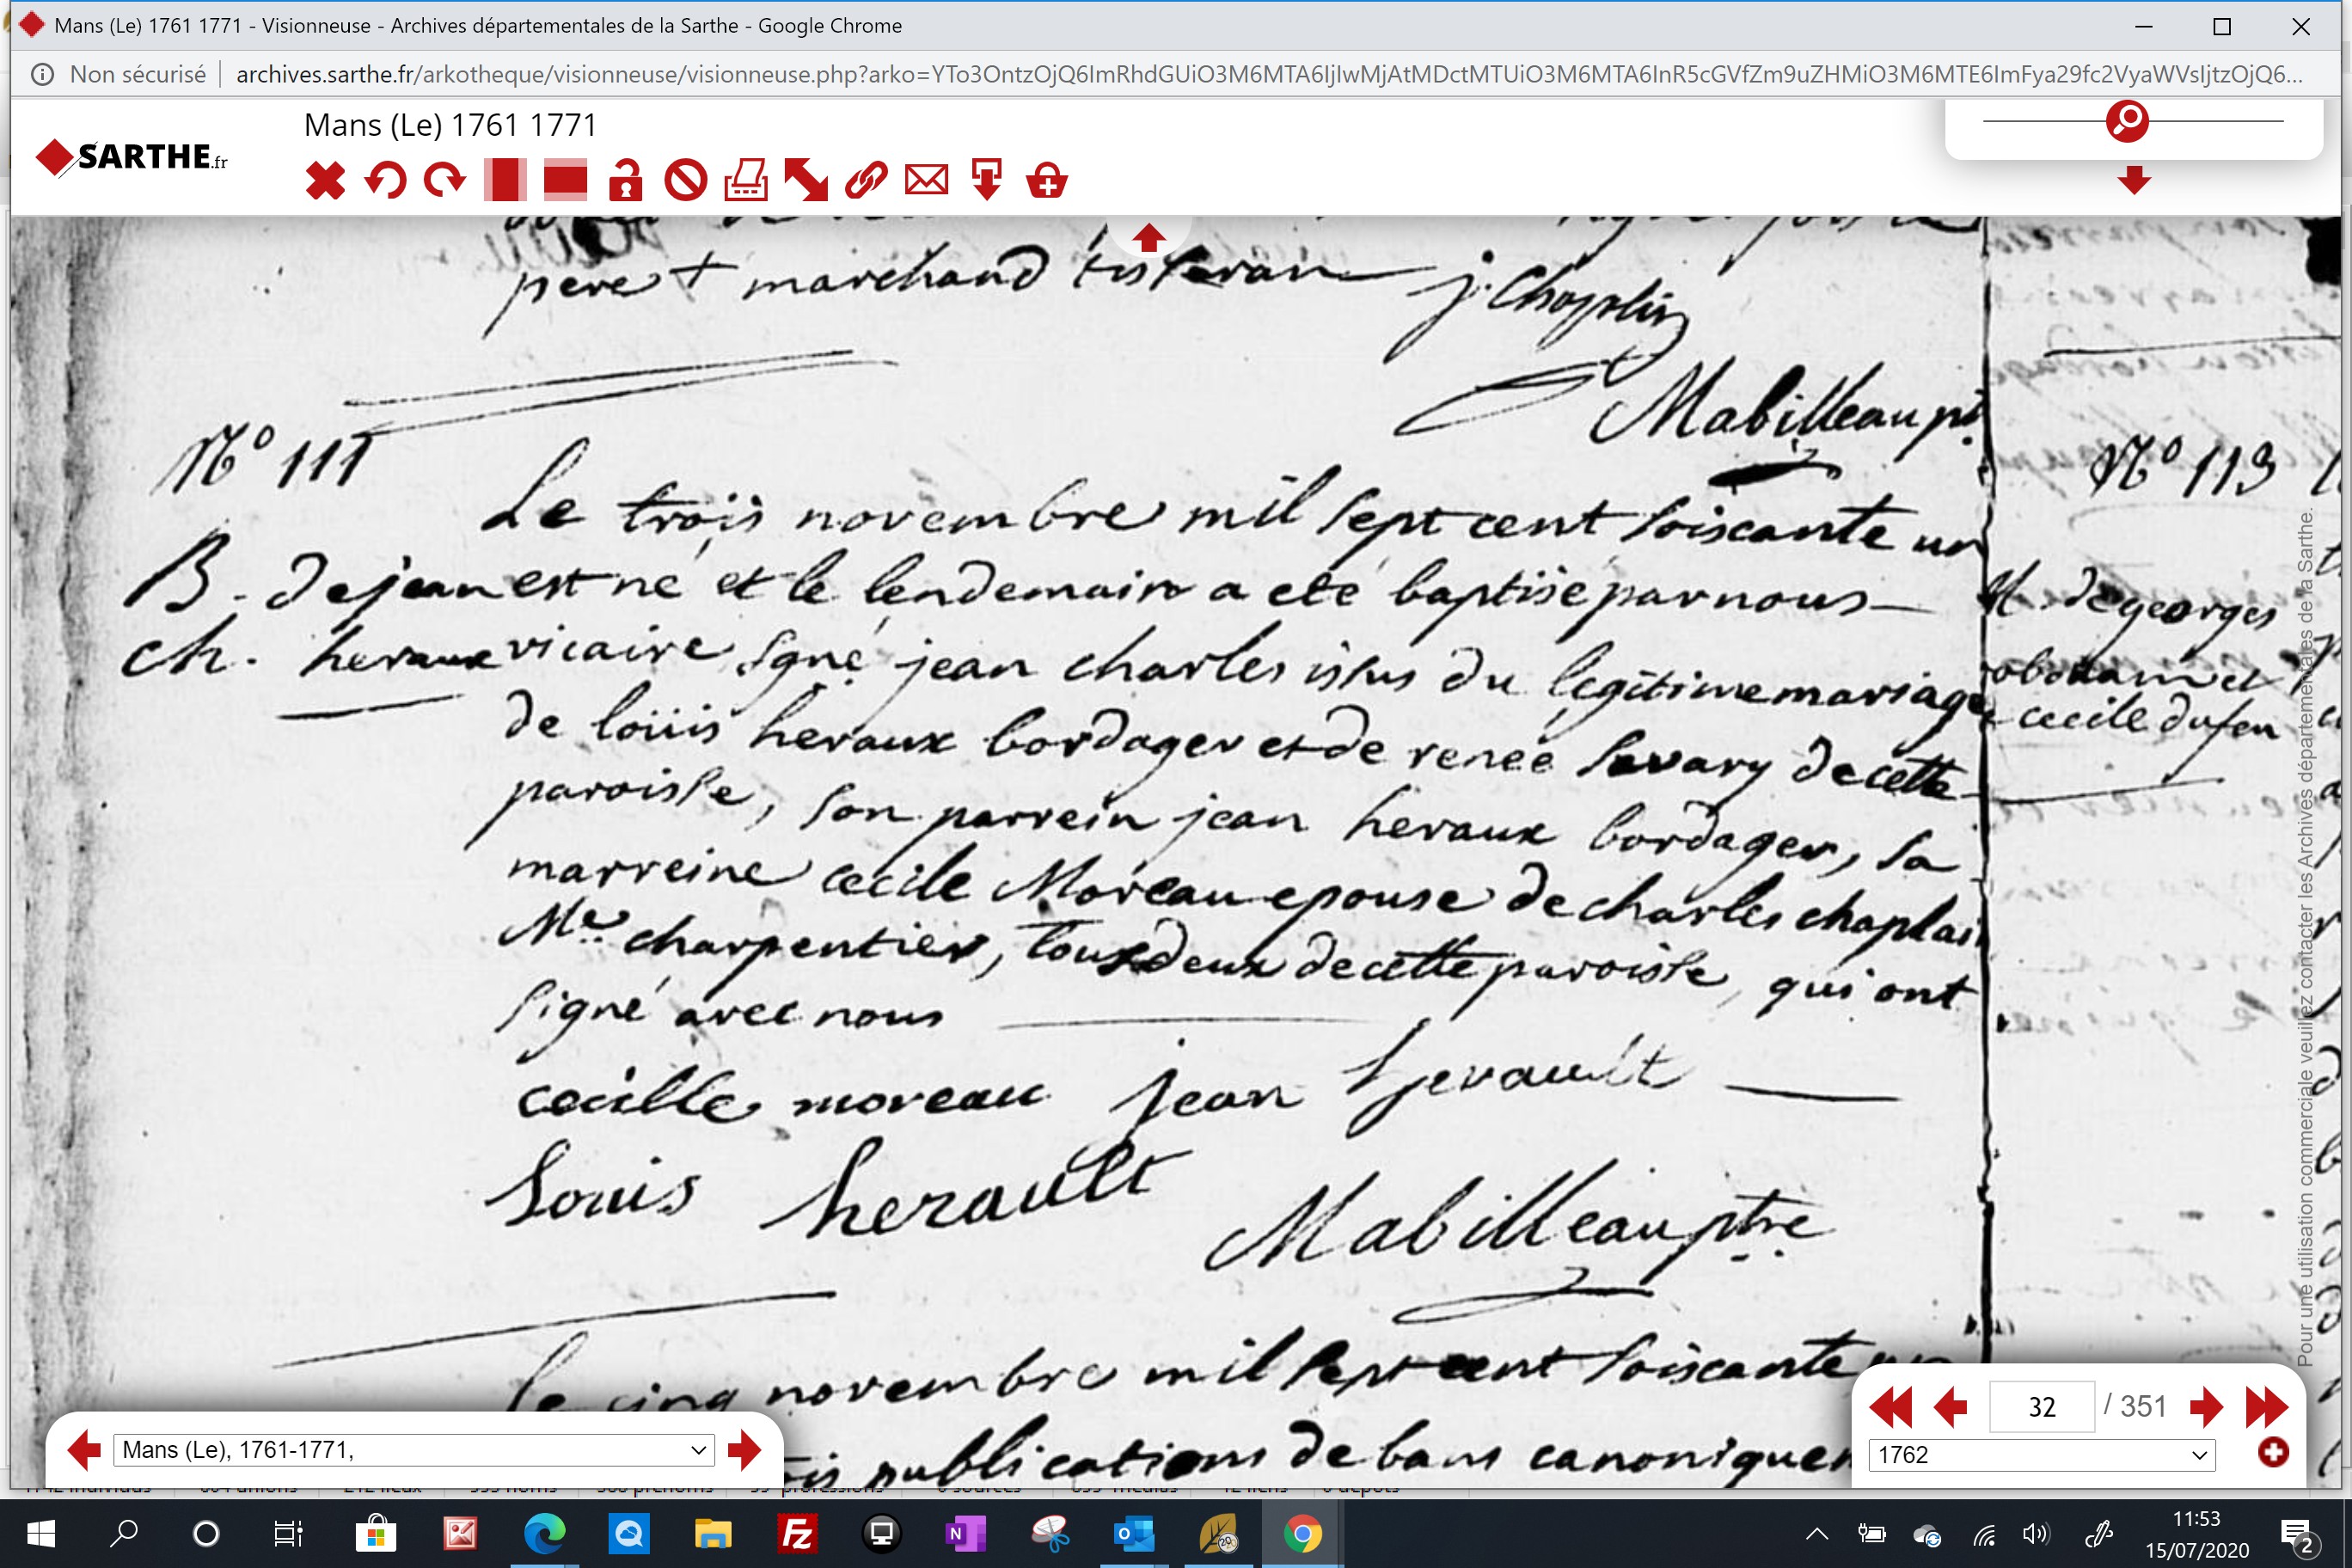Rotate image counterclockwise with left rotation icon
This screenshot has width=2352, height=1568.
tap(385, 181)
